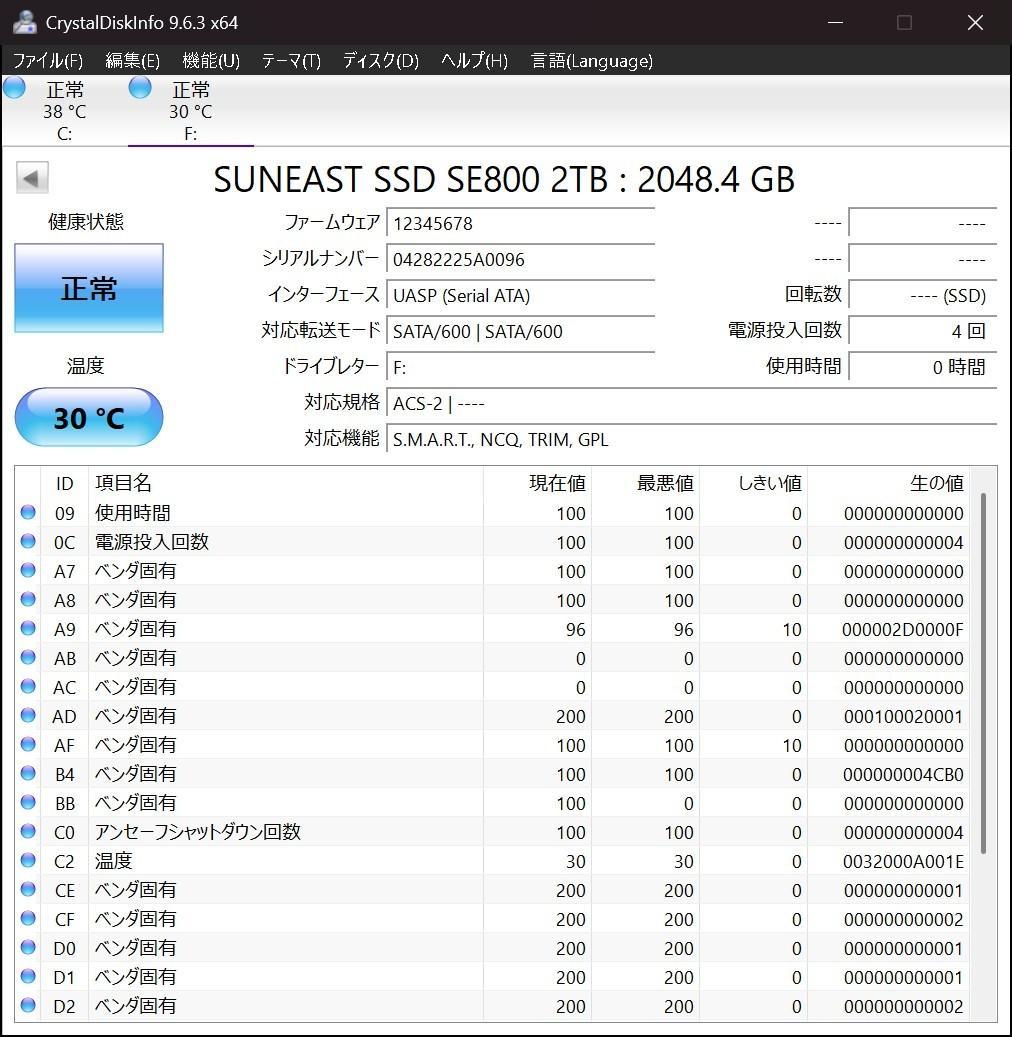Switch to the C: drive tab
This screenshot has width=1012, height=1037.
pos(64,110)
